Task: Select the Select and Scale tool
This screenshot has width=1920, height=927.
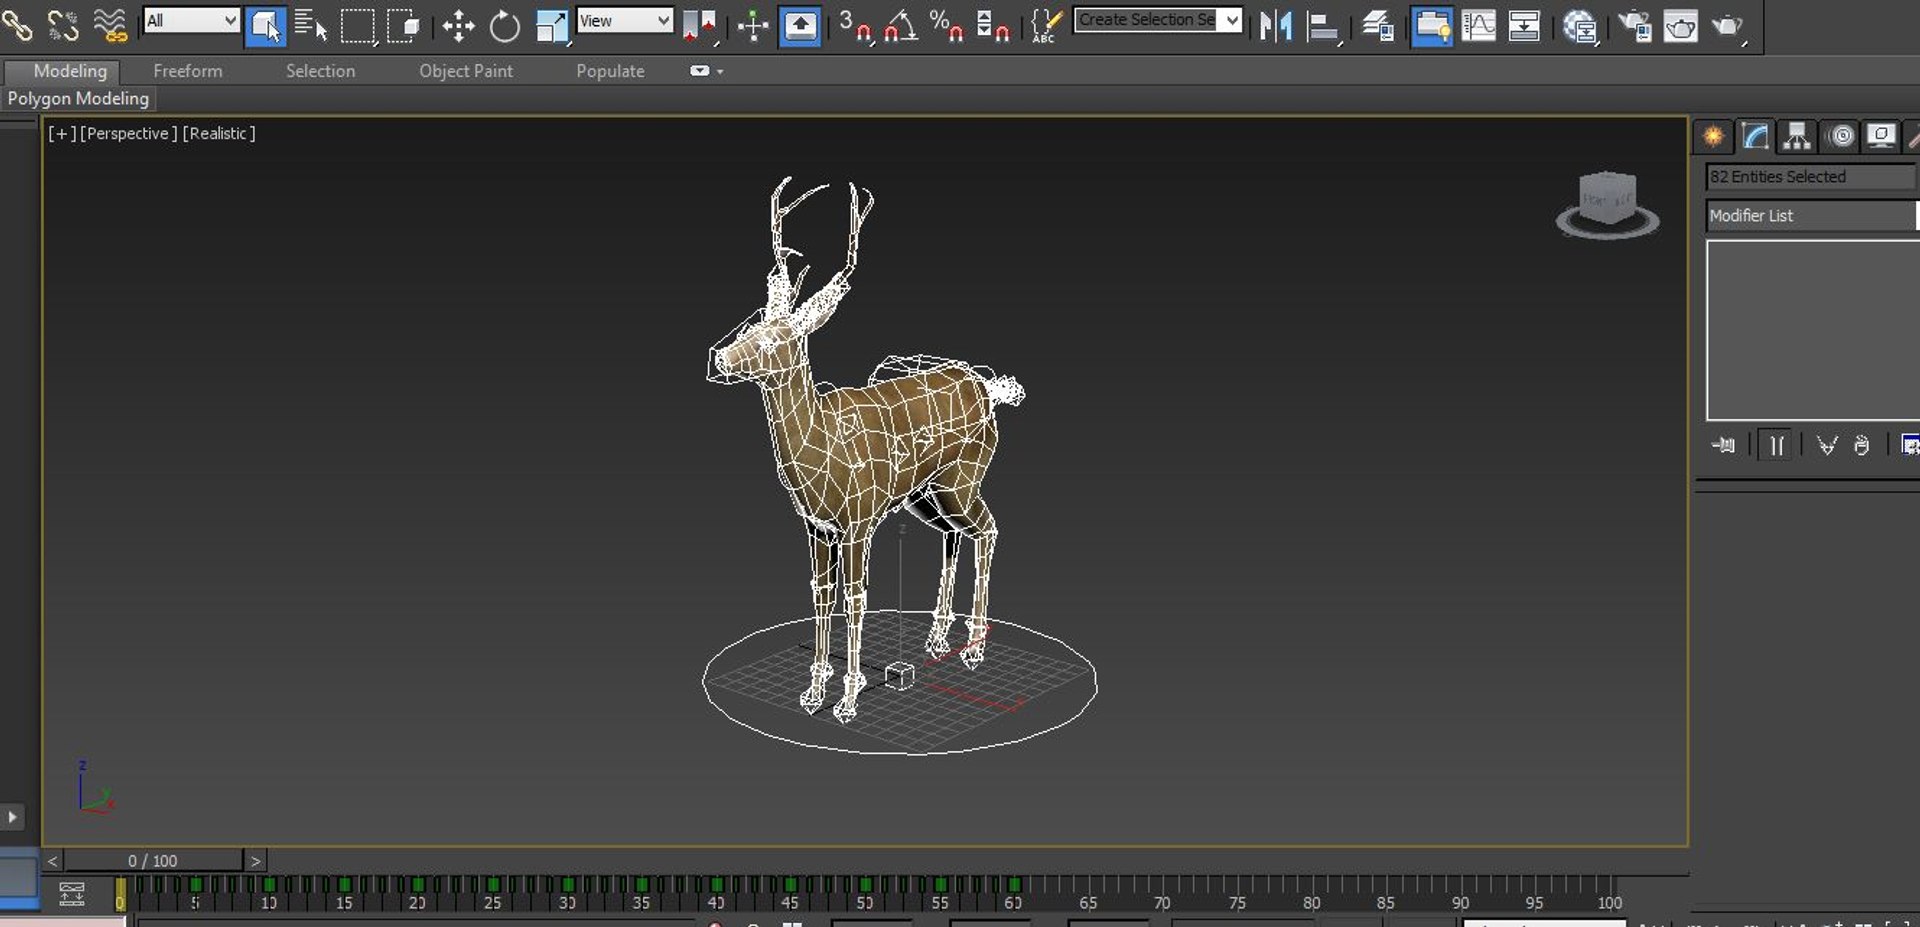Action: pos(552,26)
